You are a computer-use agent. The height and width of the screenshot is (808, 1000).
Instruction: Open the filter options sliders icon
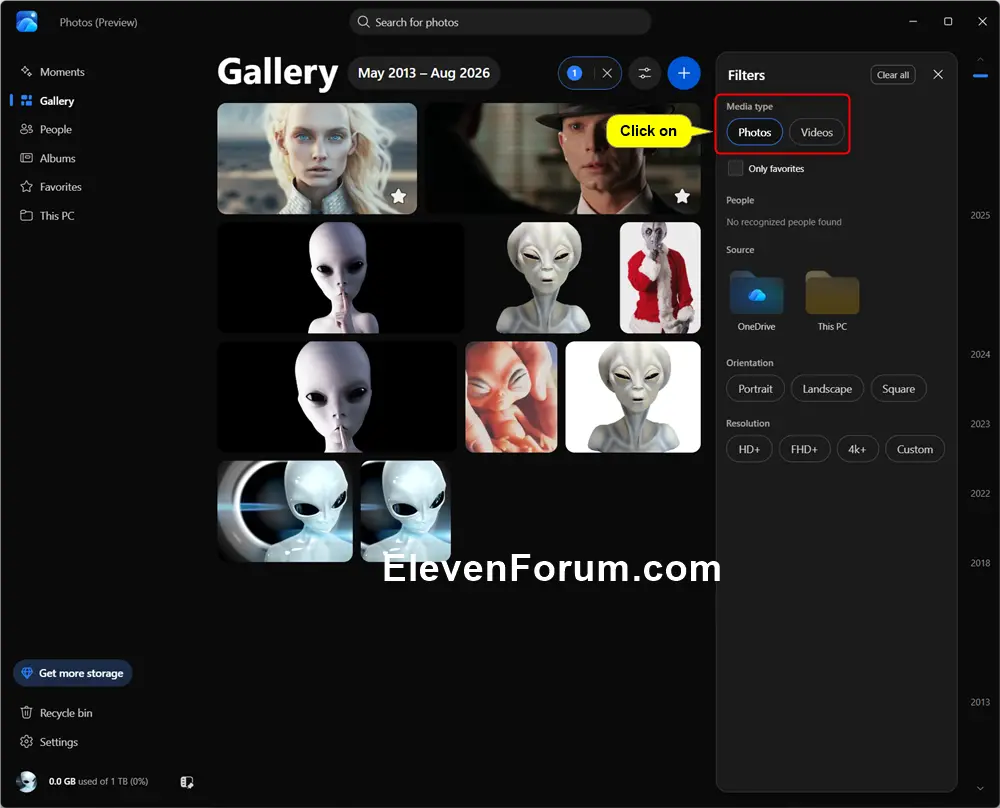[645, 73]
